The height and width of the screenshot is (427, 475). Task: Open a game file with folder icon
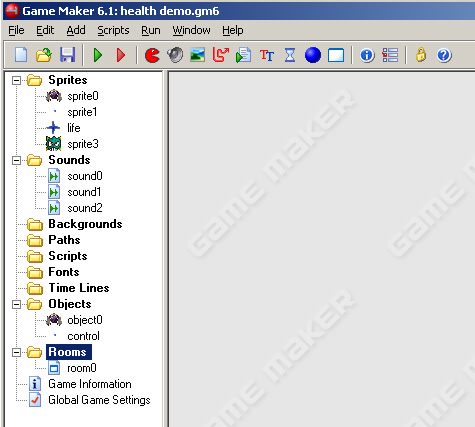tap(44, 55)
